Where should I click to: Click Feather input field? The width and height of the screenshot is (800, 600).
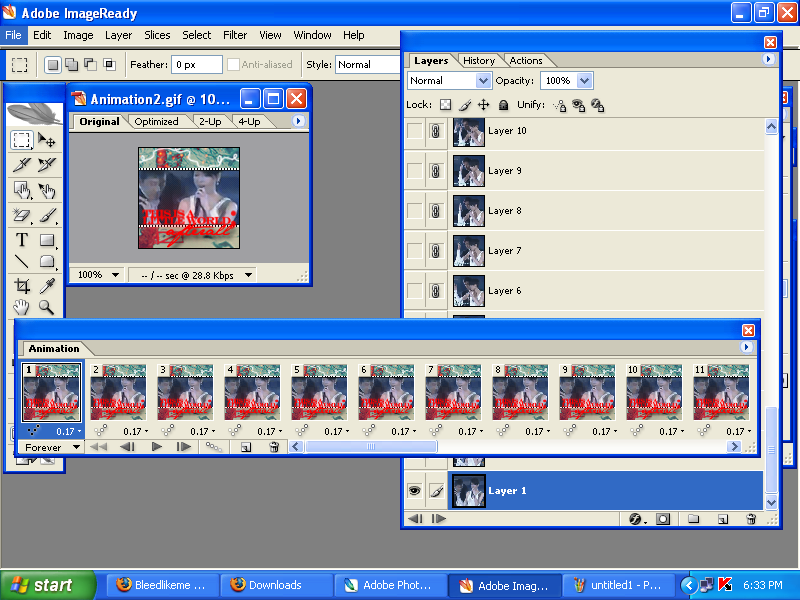[x=196, y=65]
